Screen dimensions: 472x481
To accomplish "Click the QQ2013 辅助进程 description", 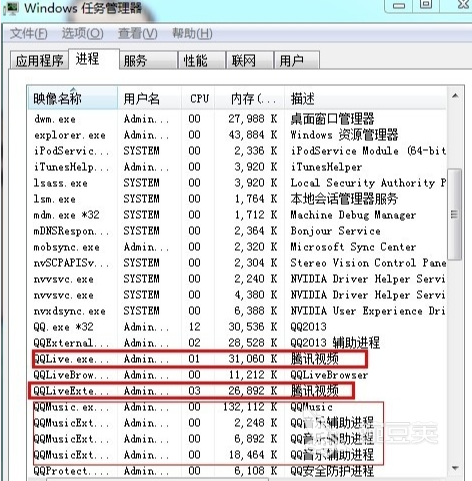I will coord(335,343).
